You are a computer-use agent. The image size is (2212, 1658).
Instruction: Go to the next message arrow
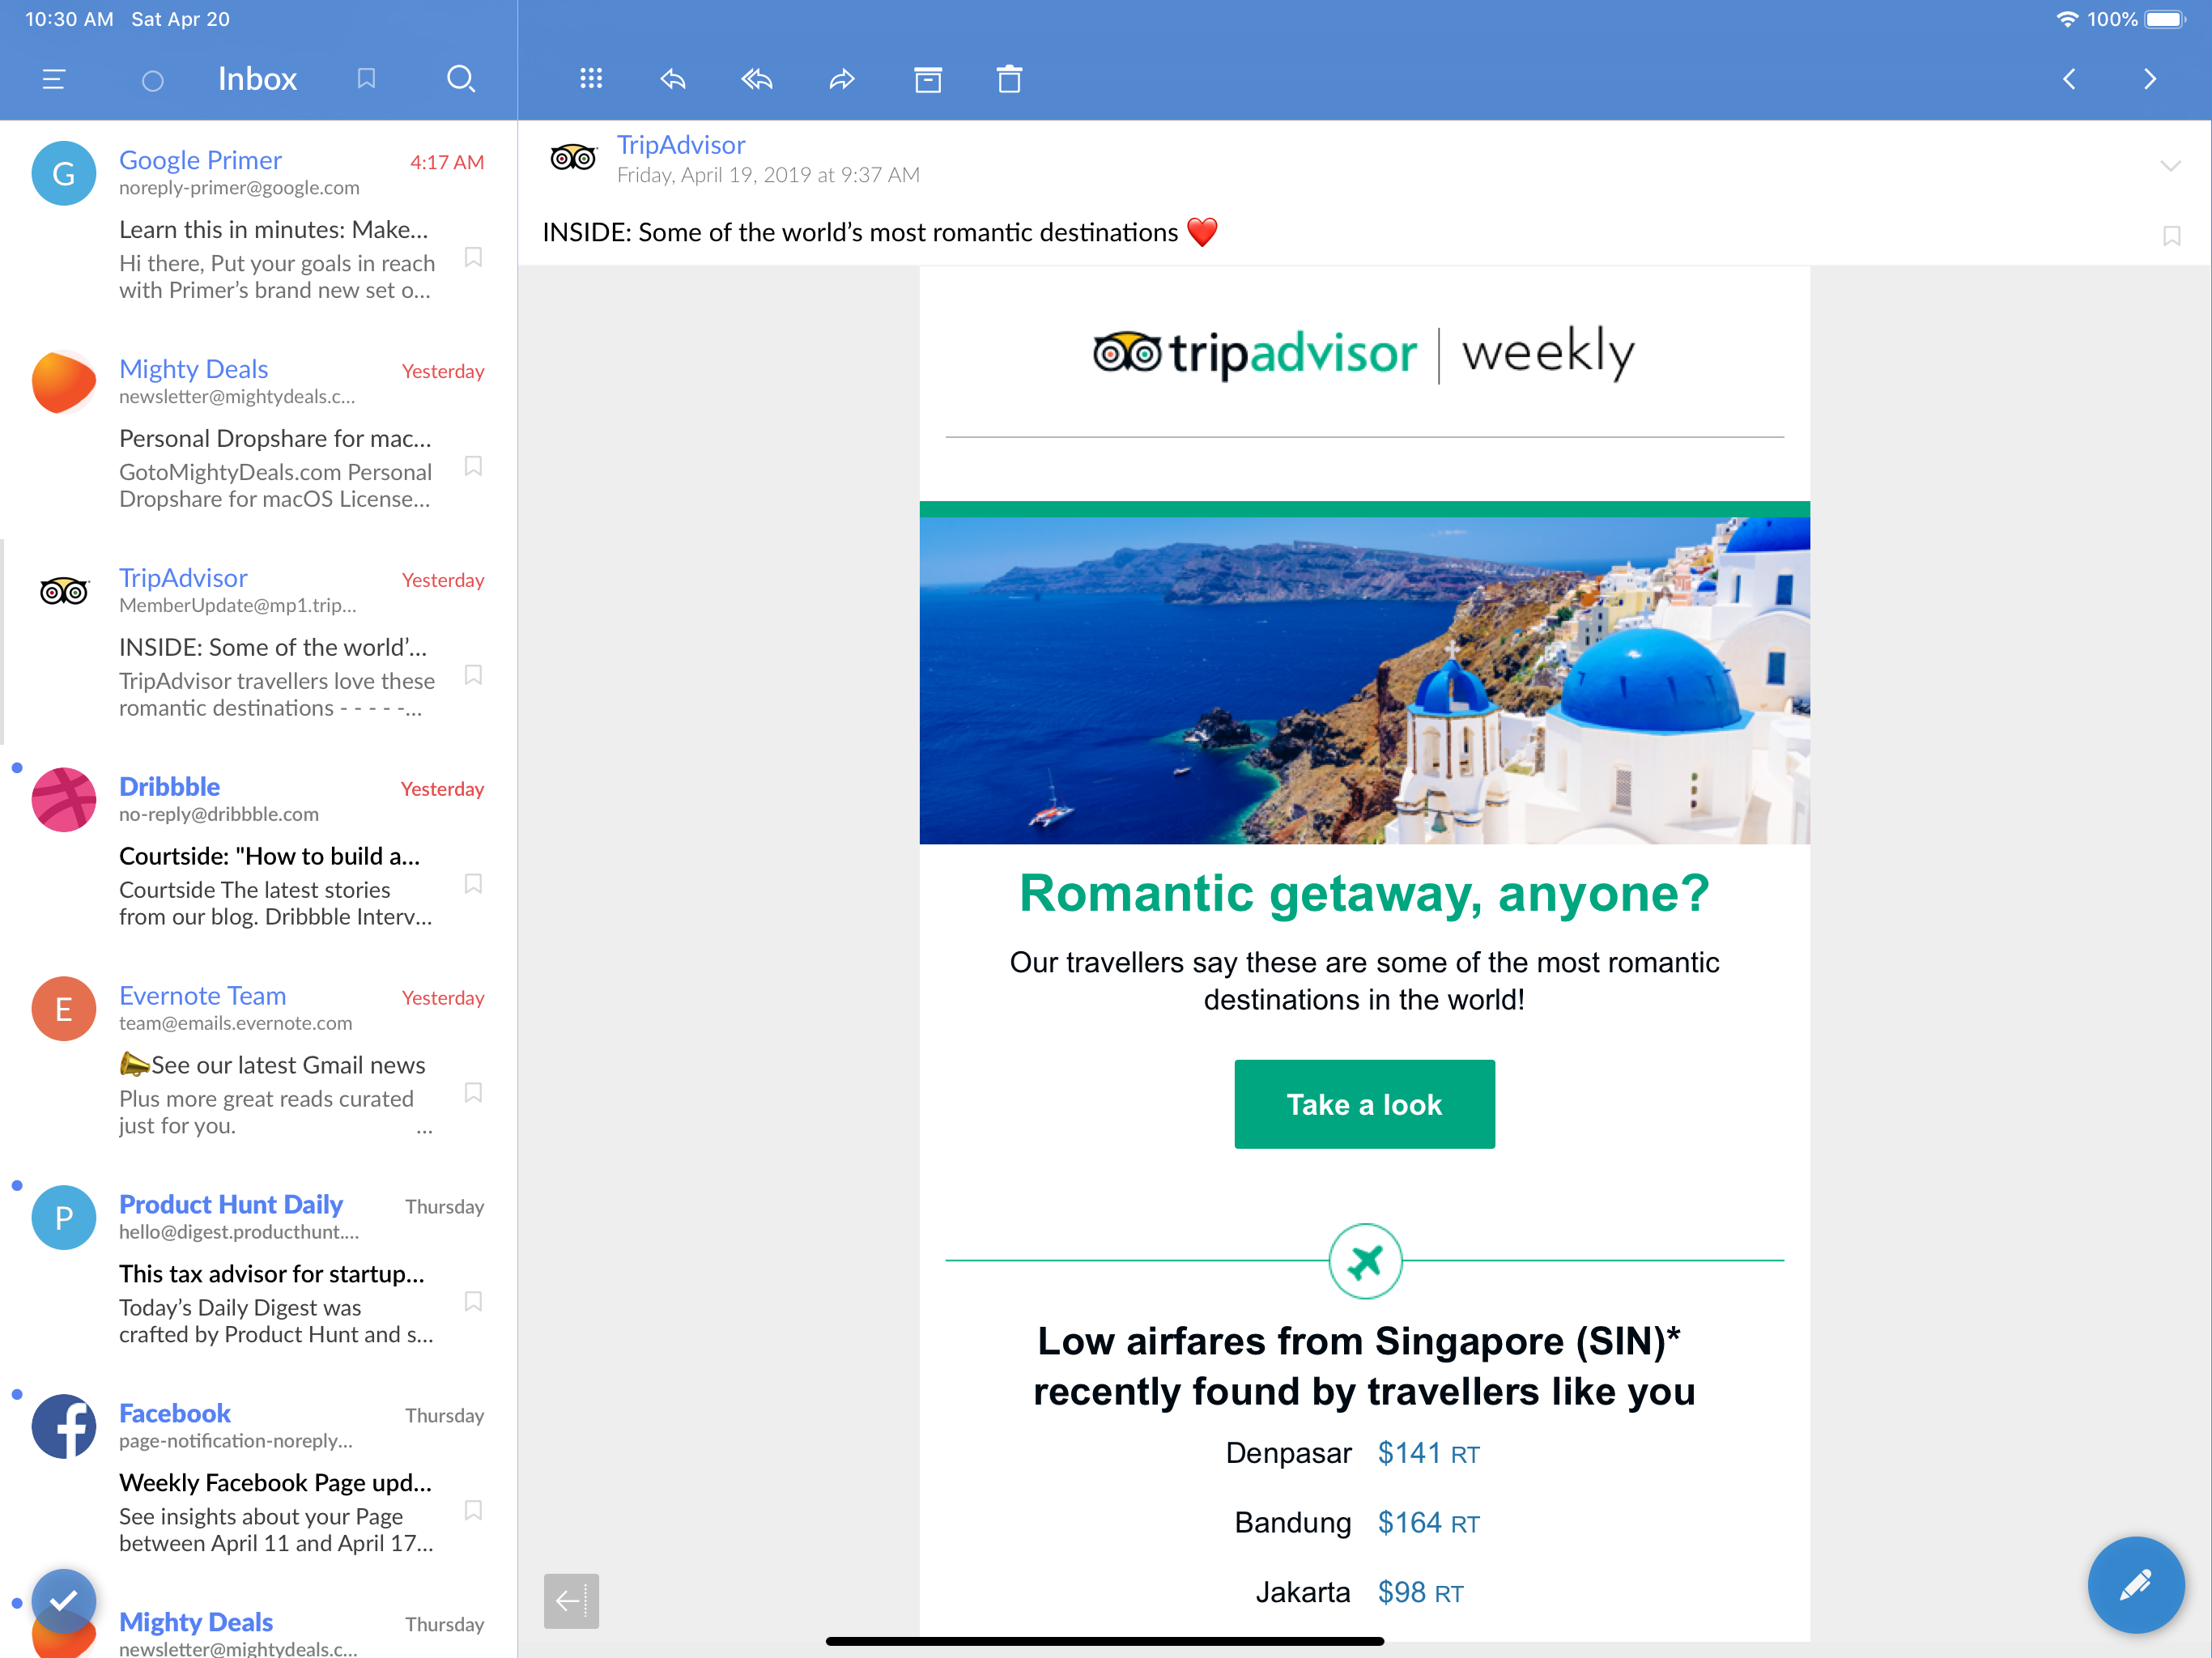point(2150,79)
